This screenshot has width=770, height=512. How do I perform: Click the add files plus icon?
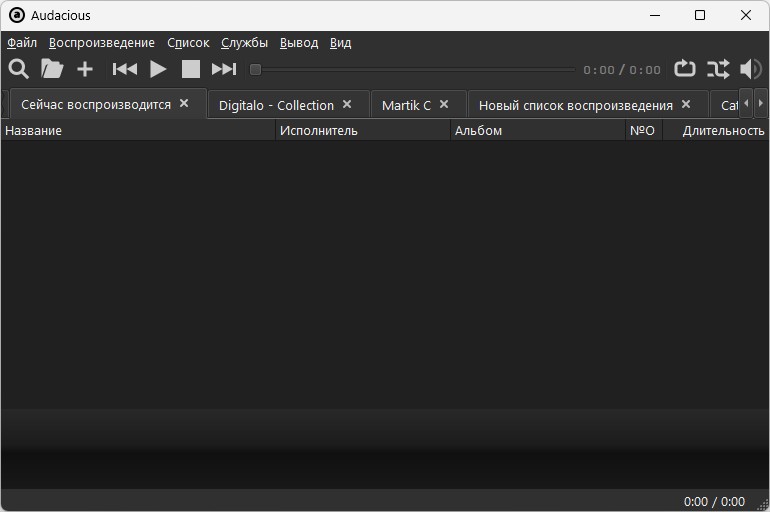tap(85, 69)
